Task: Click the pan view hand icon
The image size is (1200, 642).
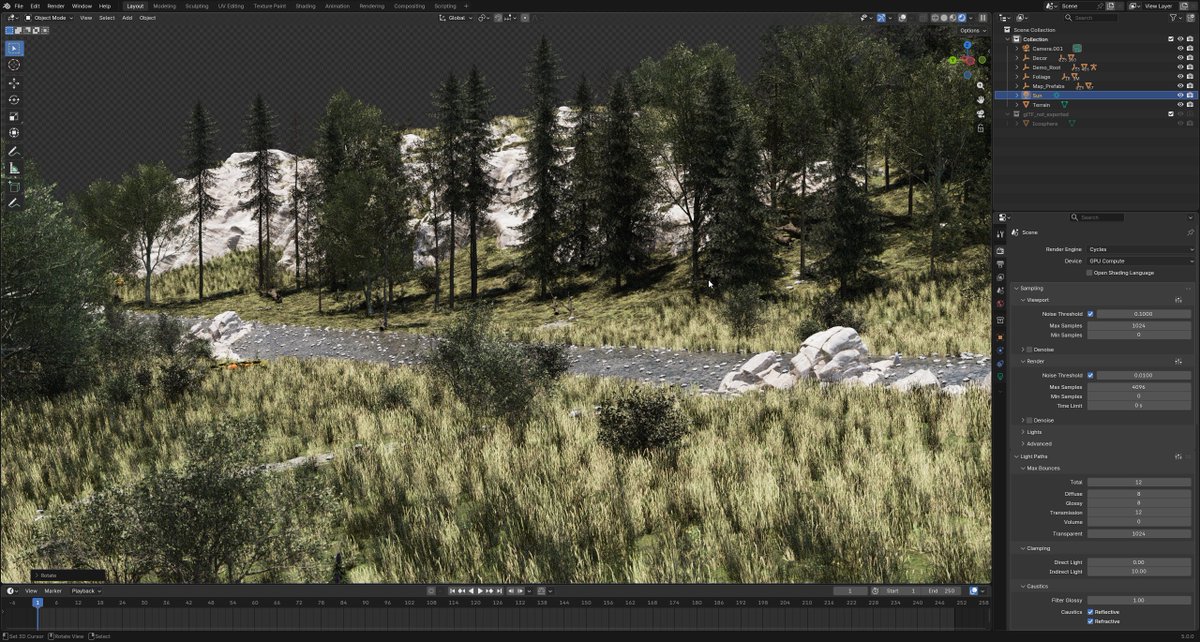Action: (981, 100)
